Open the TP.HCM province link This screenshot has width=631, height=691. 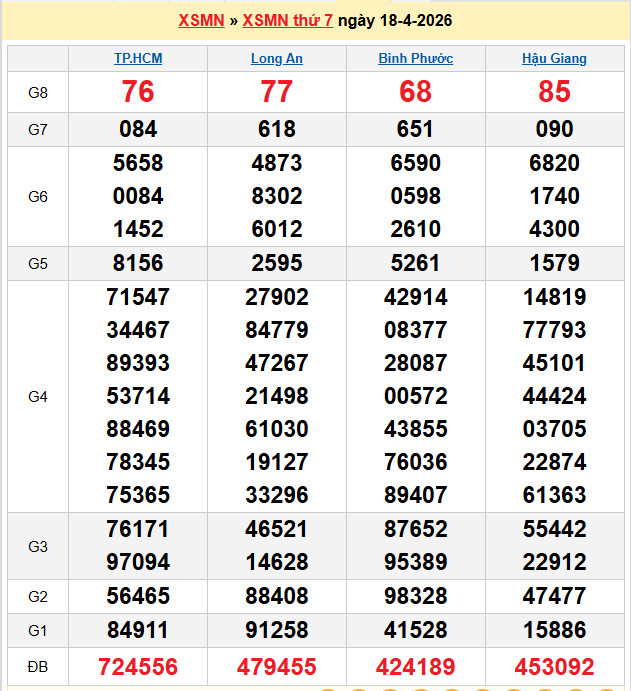[138, 59]
